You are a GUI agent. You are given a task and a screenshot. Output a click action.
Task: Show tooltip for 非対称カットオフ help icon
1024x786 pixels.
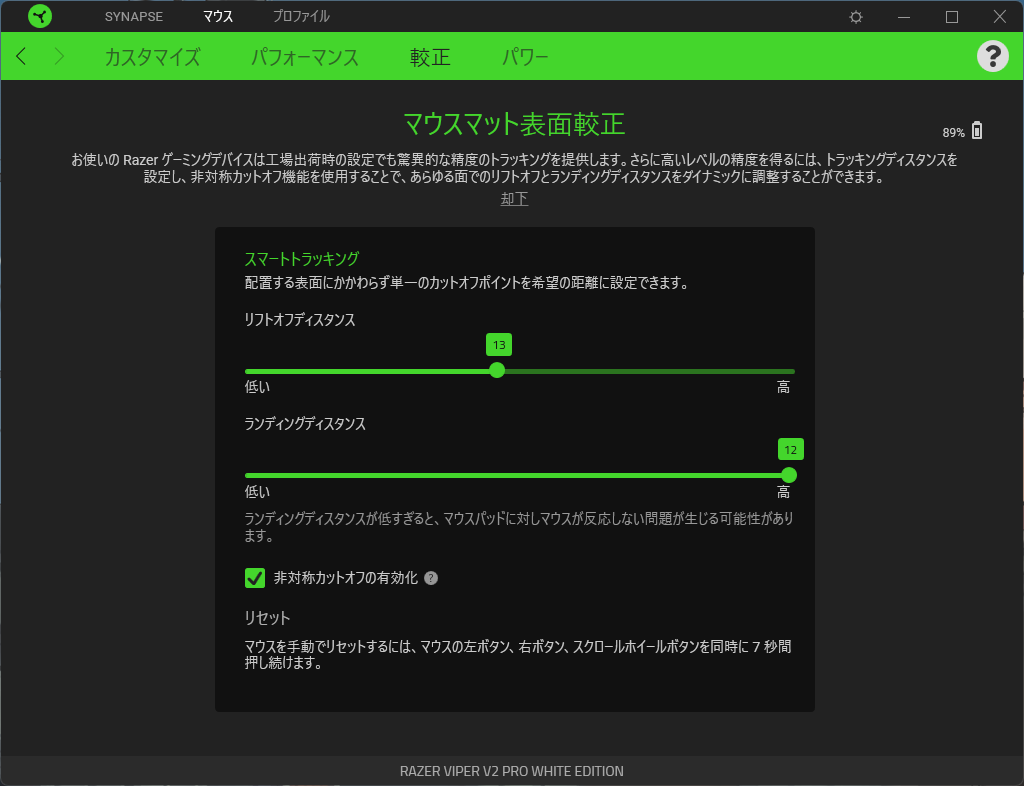431,578
